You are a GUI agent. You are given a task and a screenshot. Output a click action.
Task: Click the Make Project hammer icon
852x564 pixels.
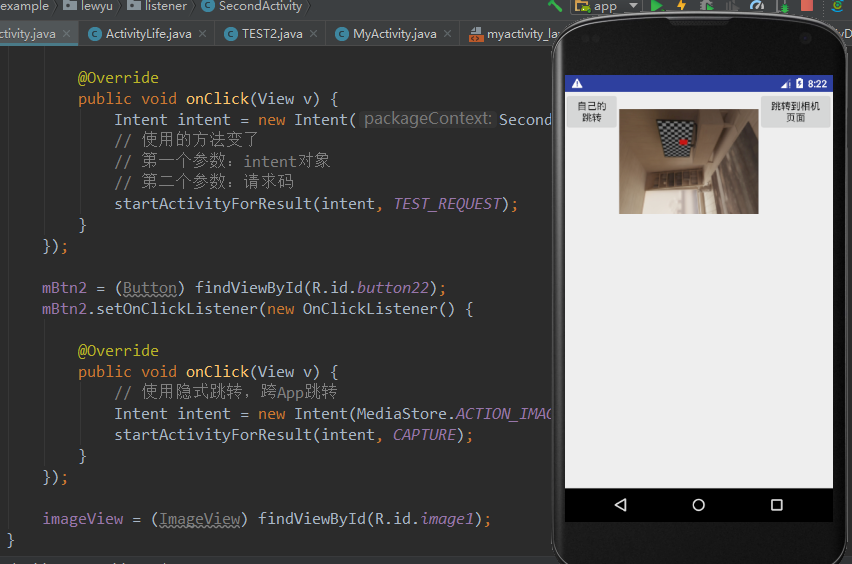pyautogui.click(x=555, y=6)
